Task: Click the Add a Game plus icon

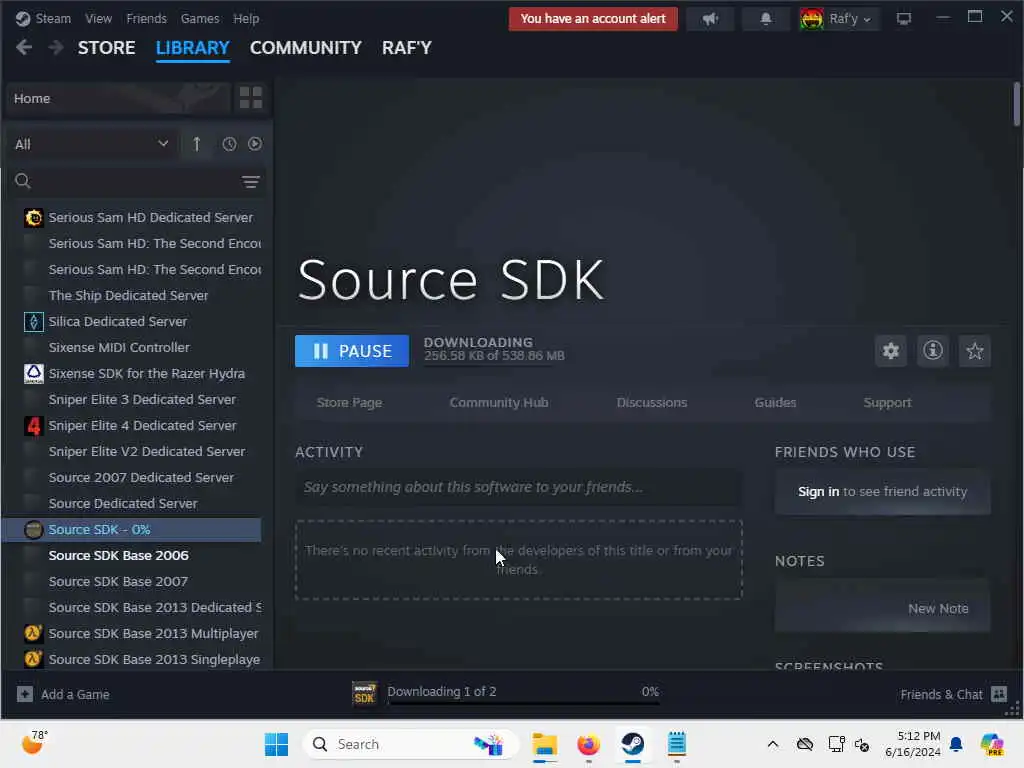Action: [25, 694]
